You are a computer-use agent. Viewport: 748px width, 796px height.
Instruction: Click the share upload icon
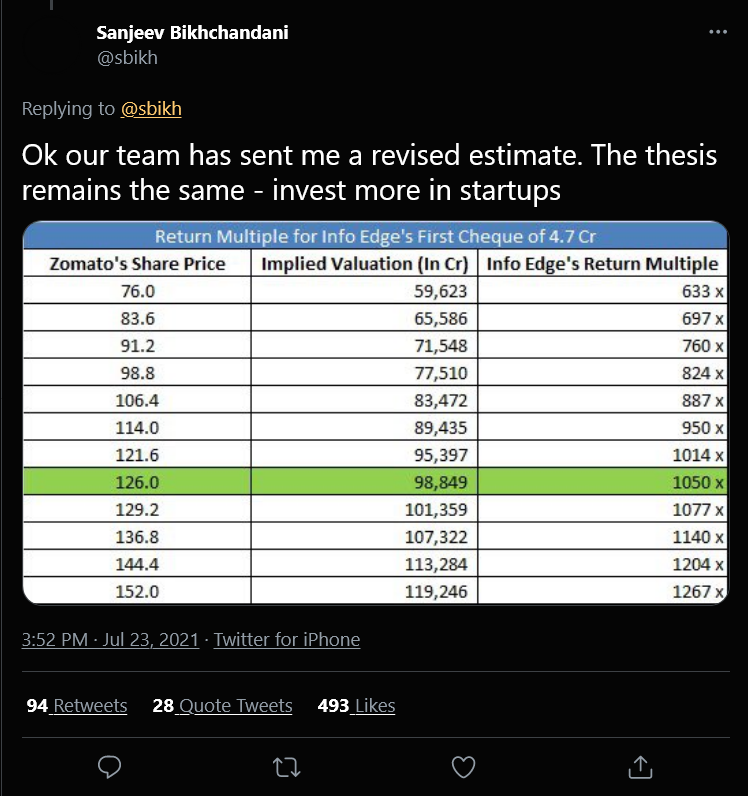[x=639, y=767]
